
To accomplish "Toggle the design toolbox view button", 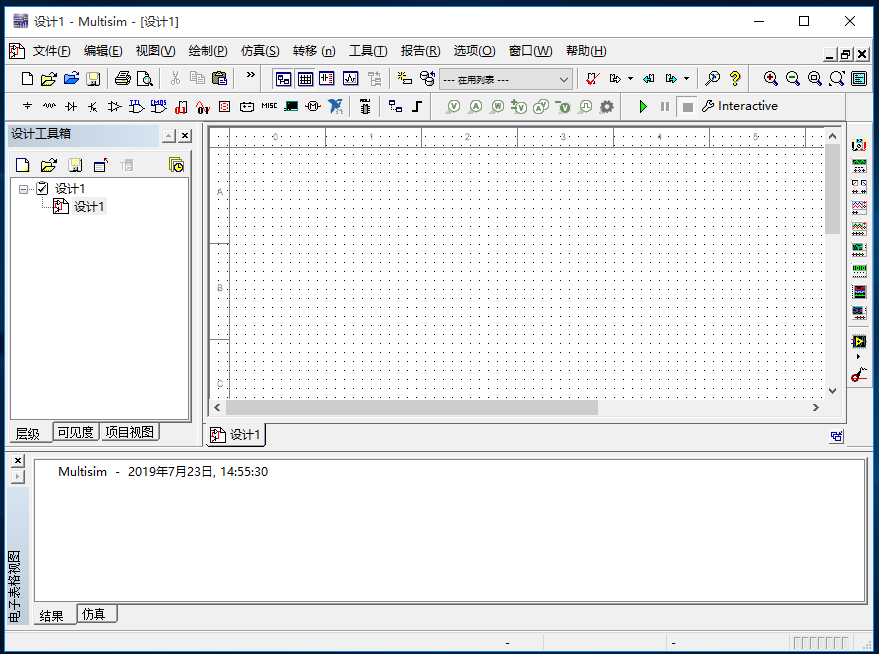I will pos(283,78).
